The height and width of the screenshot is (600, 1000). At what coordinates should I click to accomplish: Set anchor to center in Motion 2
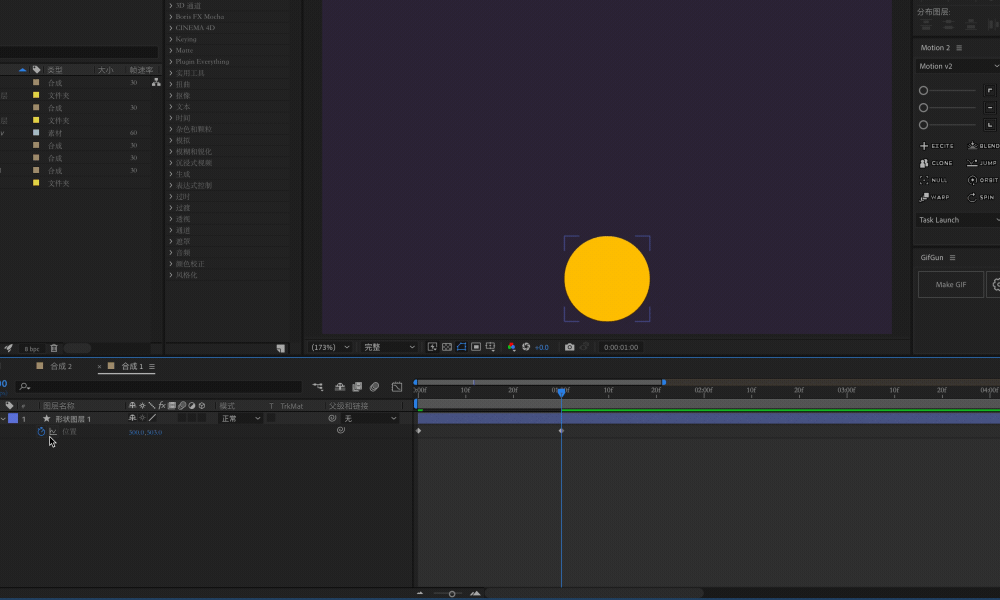(990, 108)
